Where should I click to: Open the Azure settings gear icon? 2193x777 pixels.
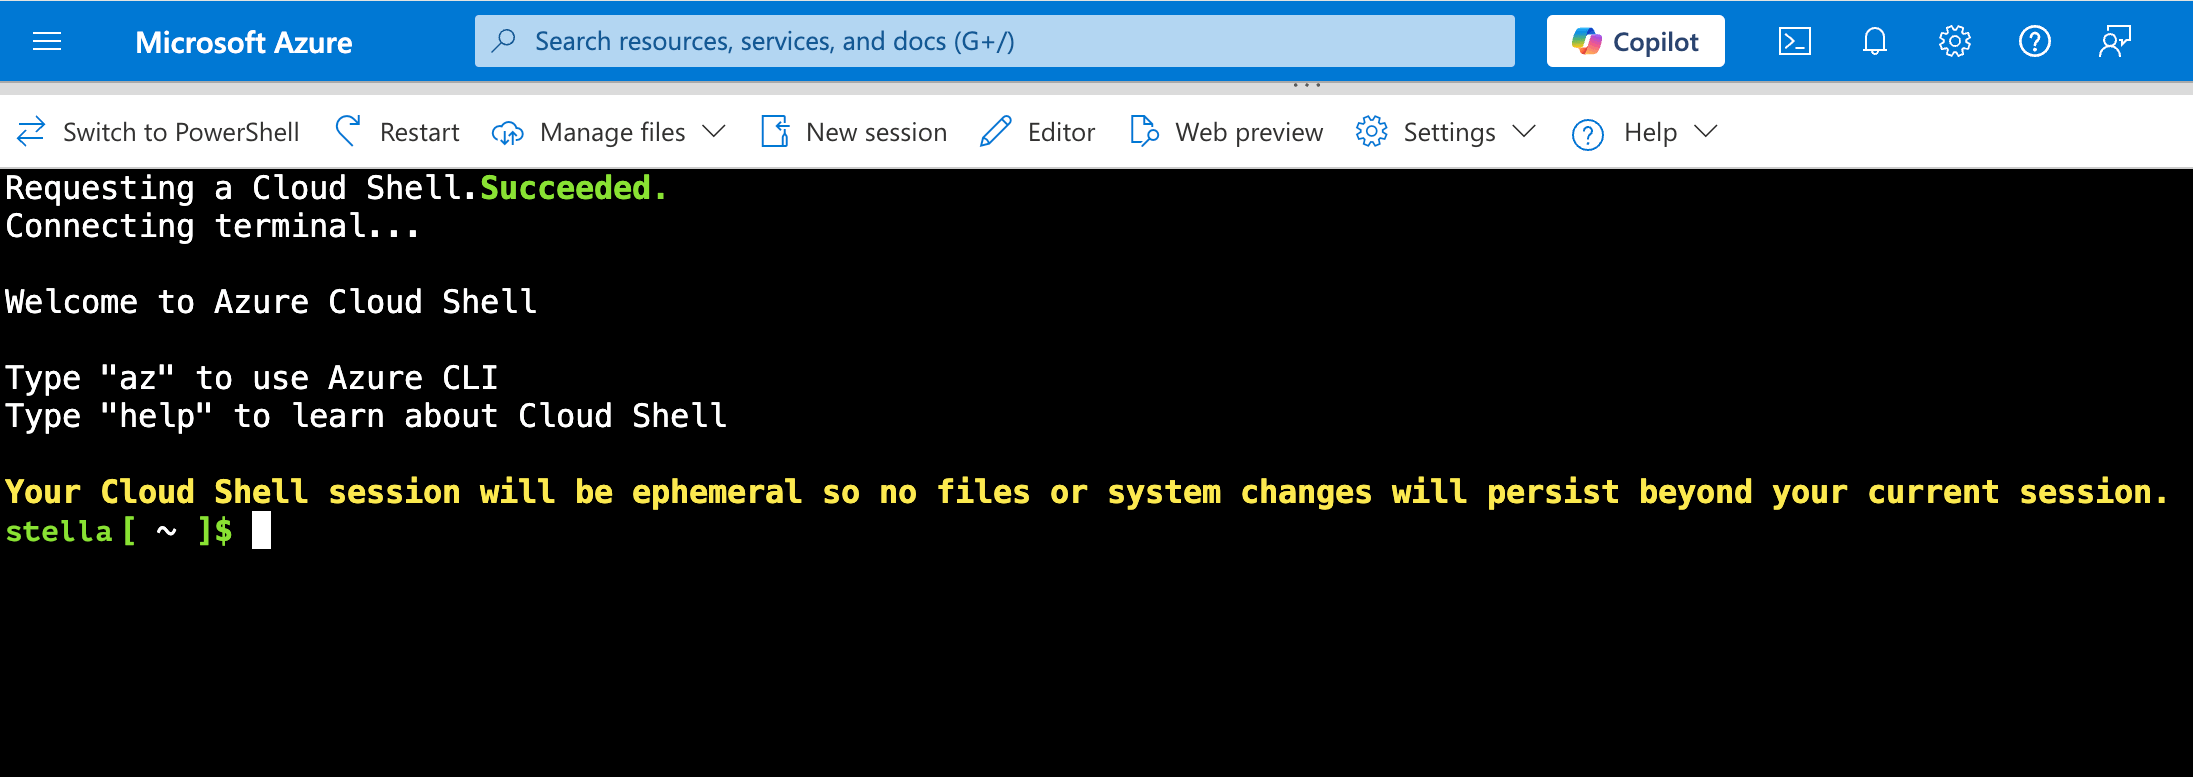tap(1954, 41)
